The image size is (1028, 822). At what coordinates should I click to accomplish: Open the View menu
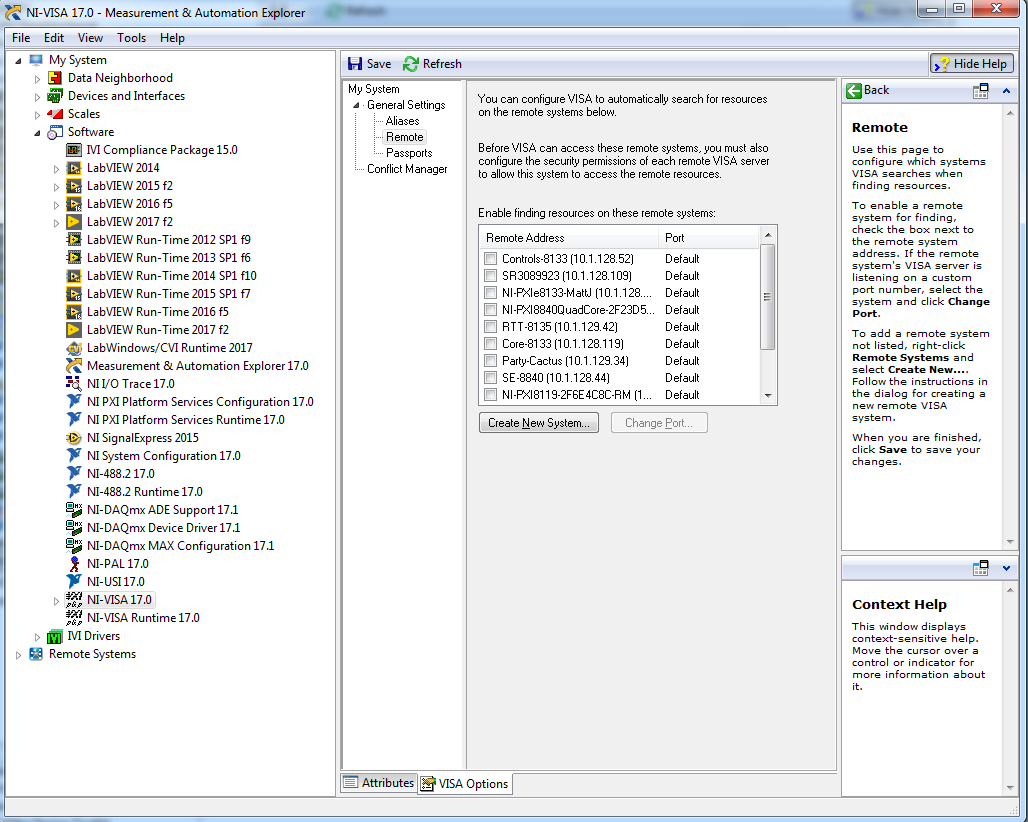coord(90,38)
